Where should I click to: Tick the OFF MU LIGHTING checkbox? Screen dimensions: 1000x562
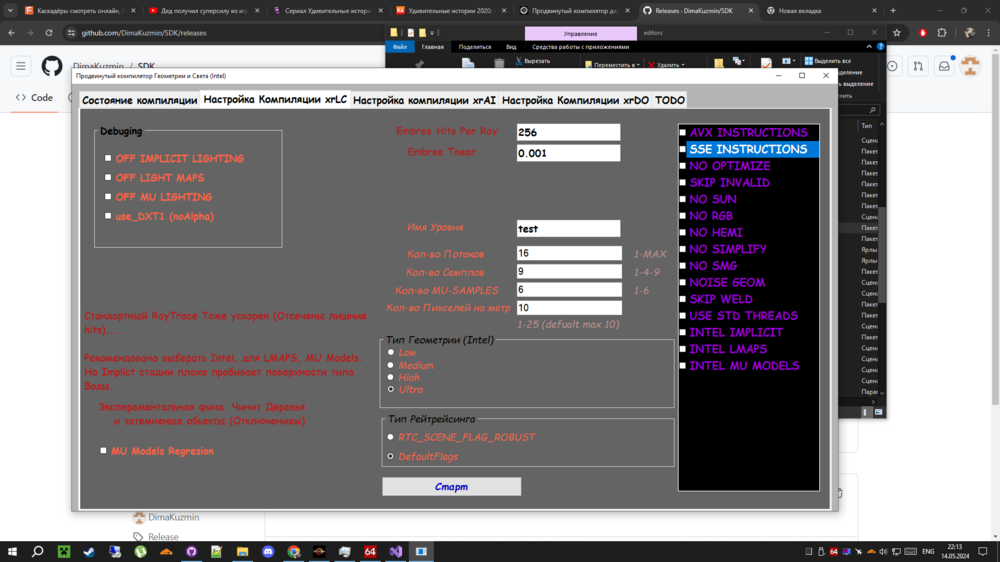point(108,196)
